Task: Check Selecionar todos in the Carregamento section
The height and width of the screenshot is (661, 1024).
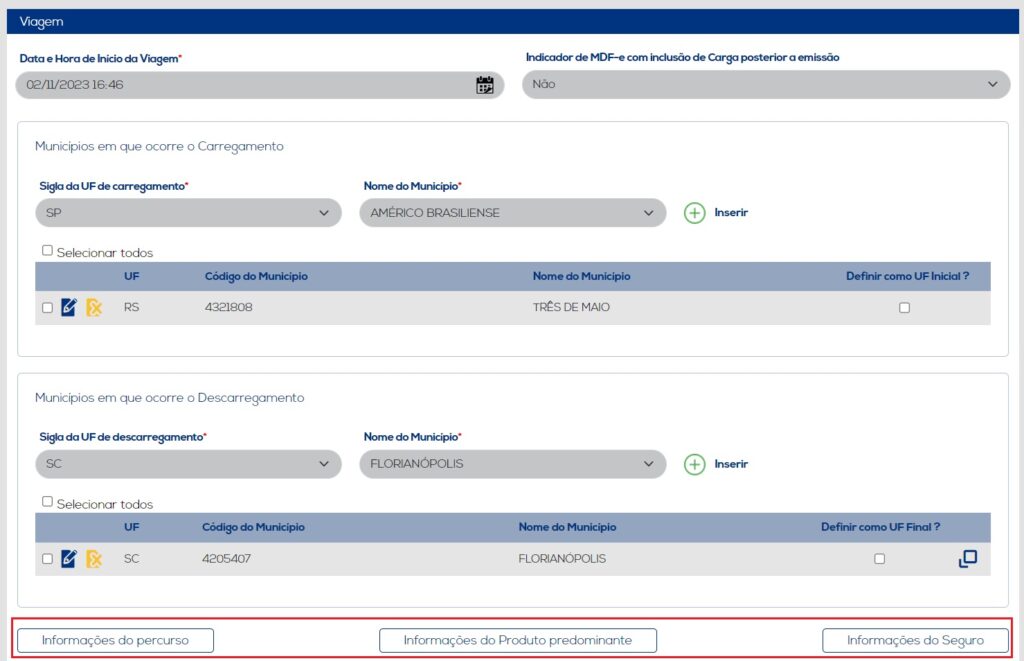Action: point(47,251)
